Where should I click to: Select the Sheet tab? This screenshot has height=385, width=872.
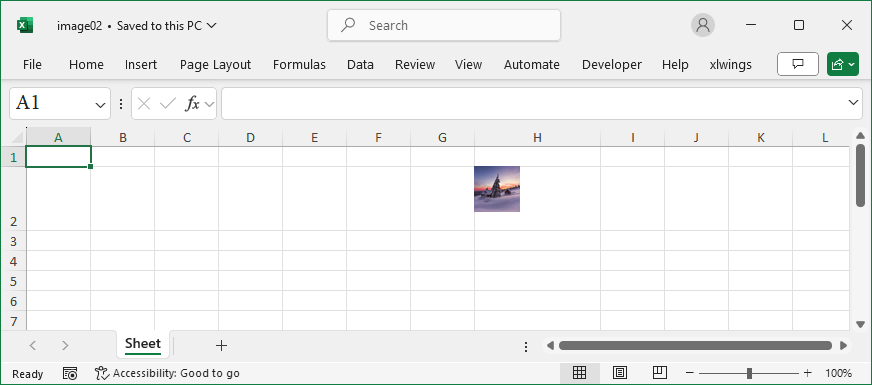point(143,344)
